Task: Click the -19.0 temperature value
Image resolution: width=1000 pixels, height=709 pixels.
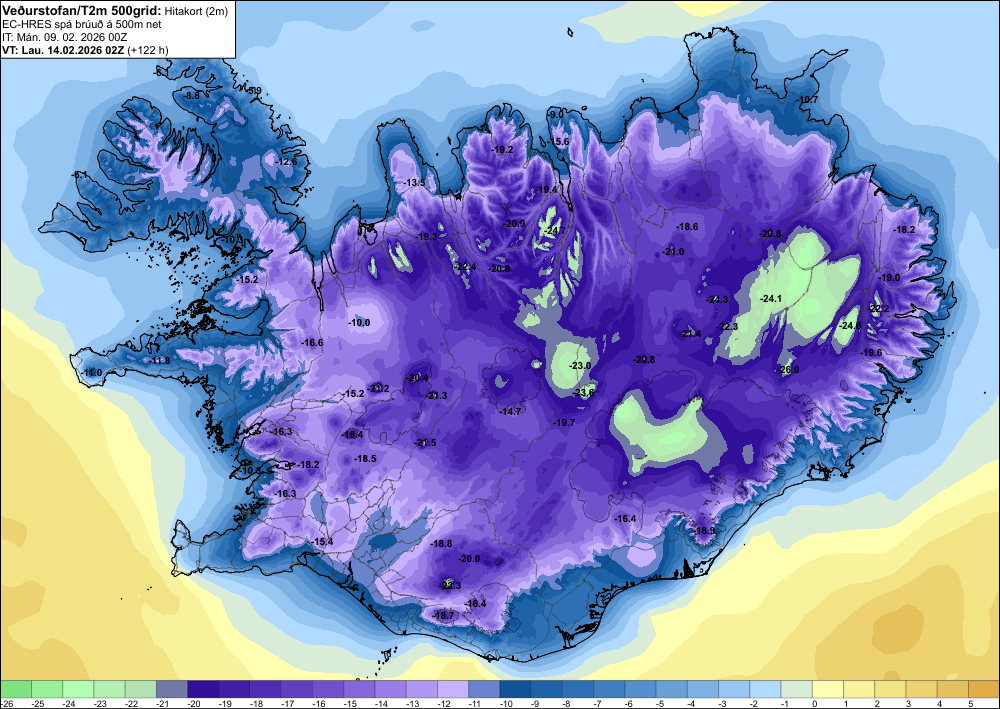Action: pos(890,277)
